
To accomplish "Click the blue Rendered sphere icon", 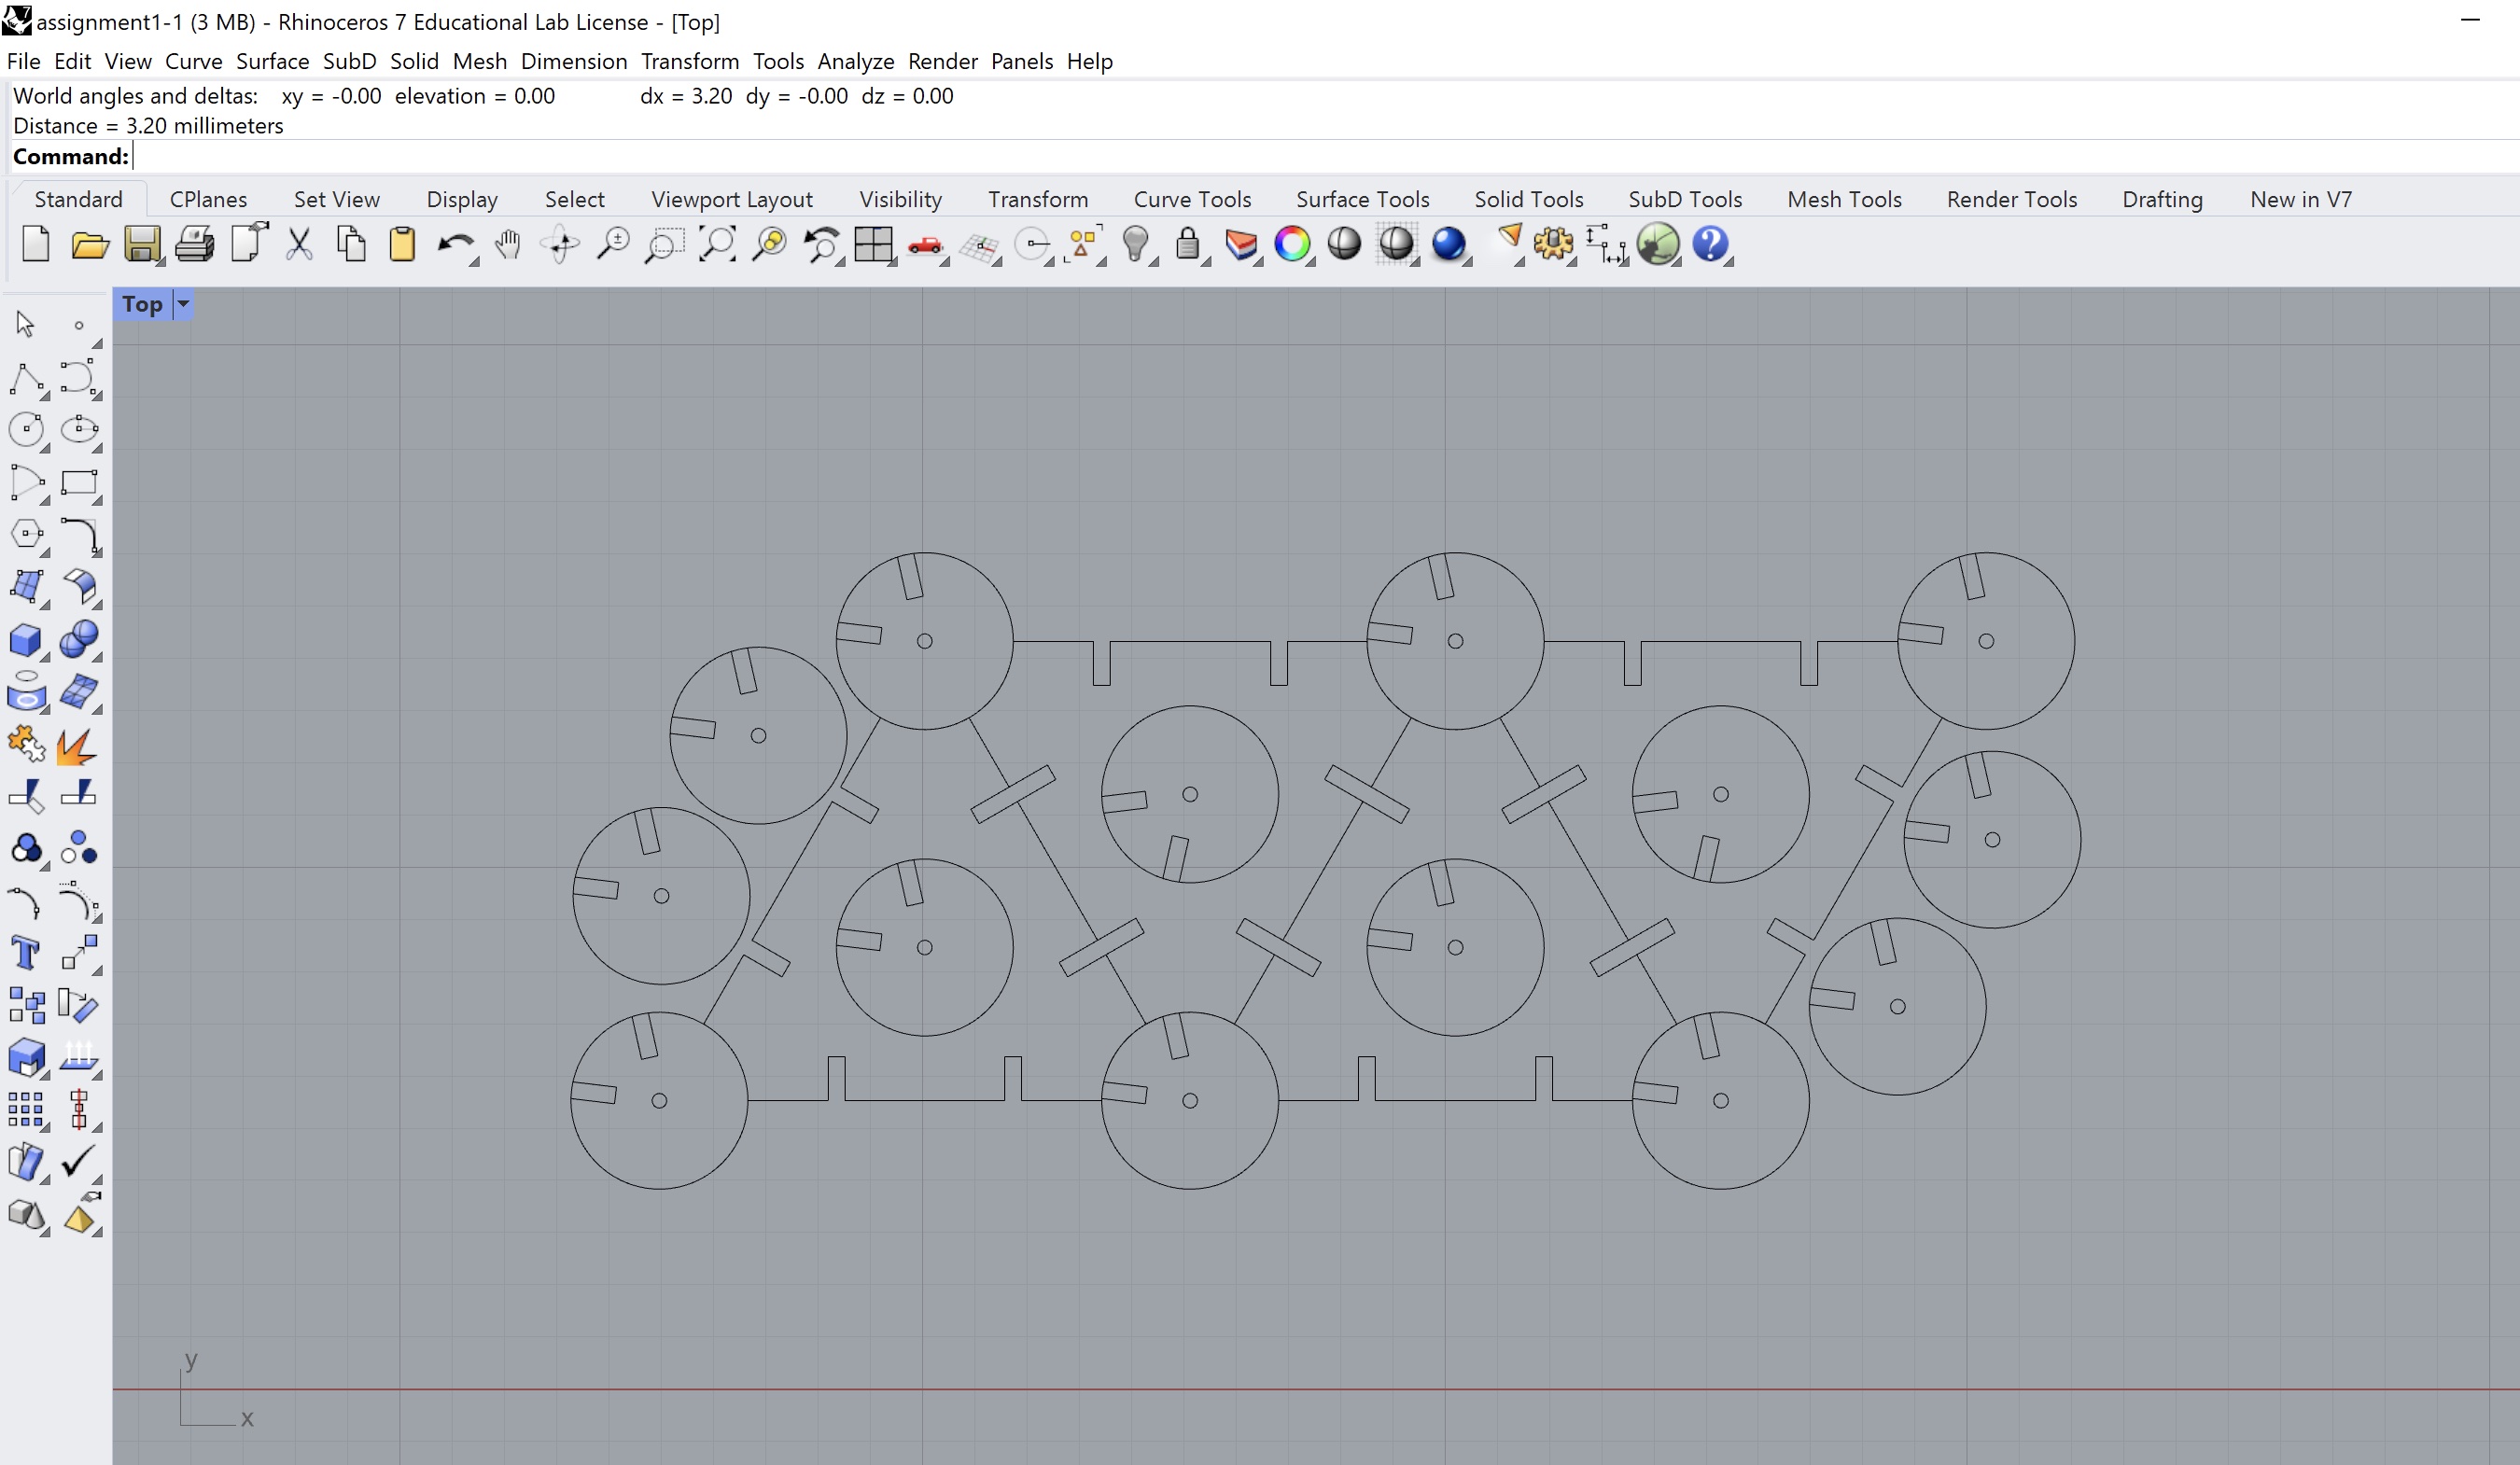I will click(1449, 244).
